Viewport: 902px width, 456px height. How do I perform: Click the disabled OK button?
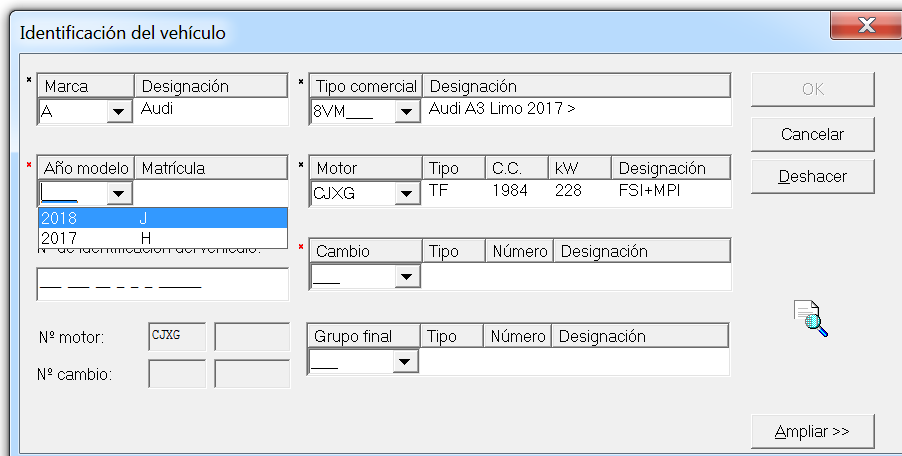pyautogui.click(x=812, y=89)
